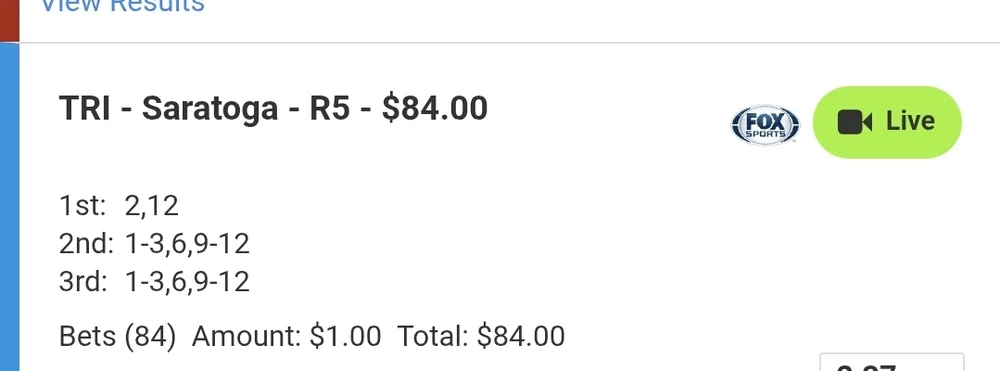Click the 3rd: position label

(x=83, y=282)
